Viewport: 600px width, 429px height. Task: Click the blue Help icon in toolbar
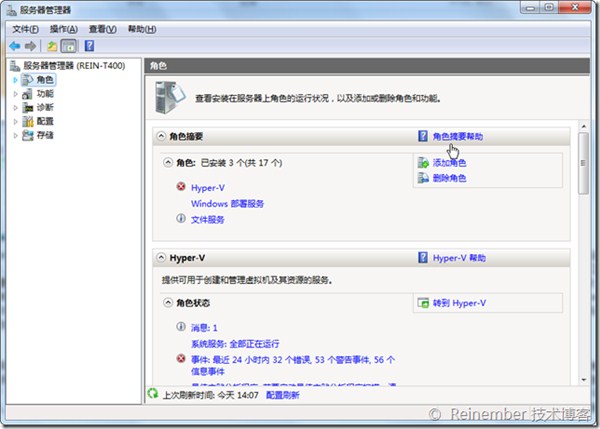coord(89,46)
